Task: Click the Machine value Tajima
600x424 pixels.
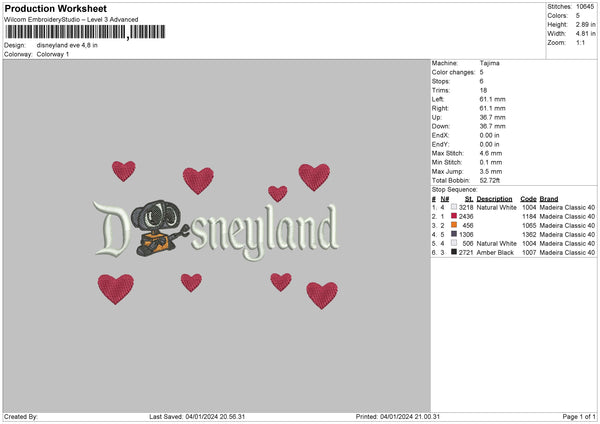Action: pyautogui.click(x=489, y=63)
